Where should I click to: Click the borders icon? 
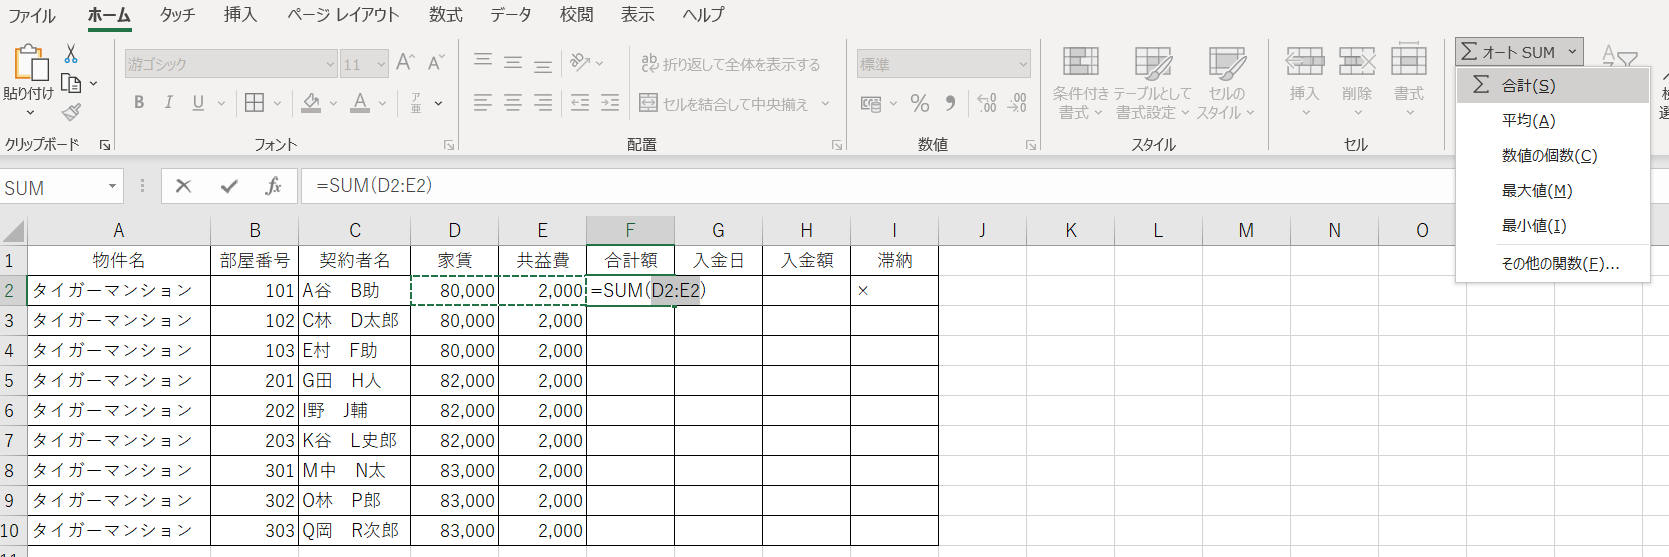pos(255,103)
